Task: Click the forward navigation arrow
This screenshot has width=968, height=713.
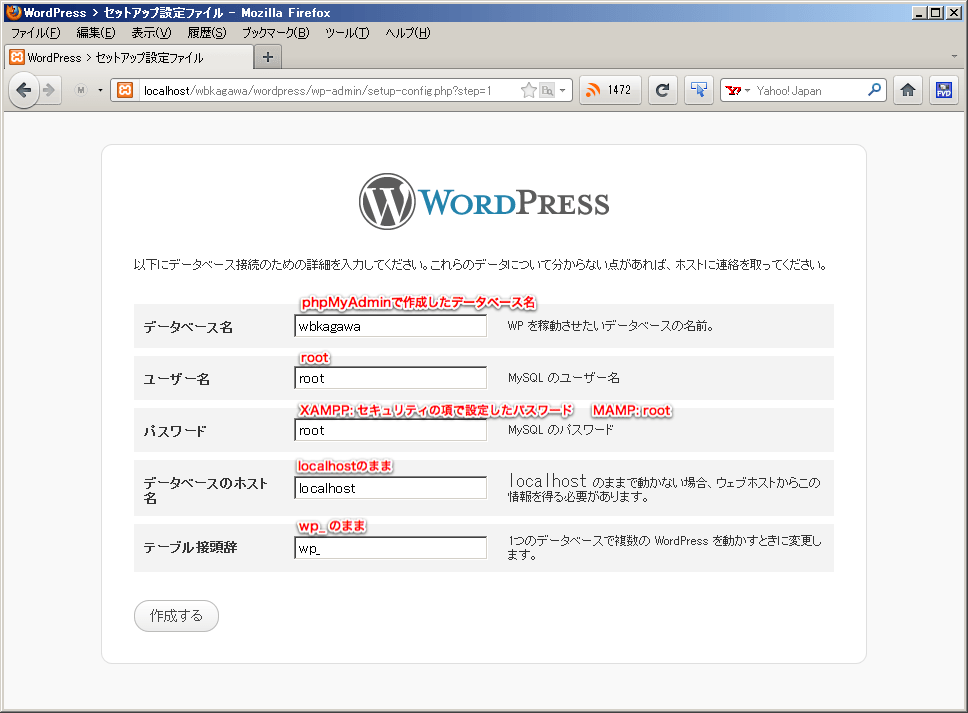Action: point(48,90)
